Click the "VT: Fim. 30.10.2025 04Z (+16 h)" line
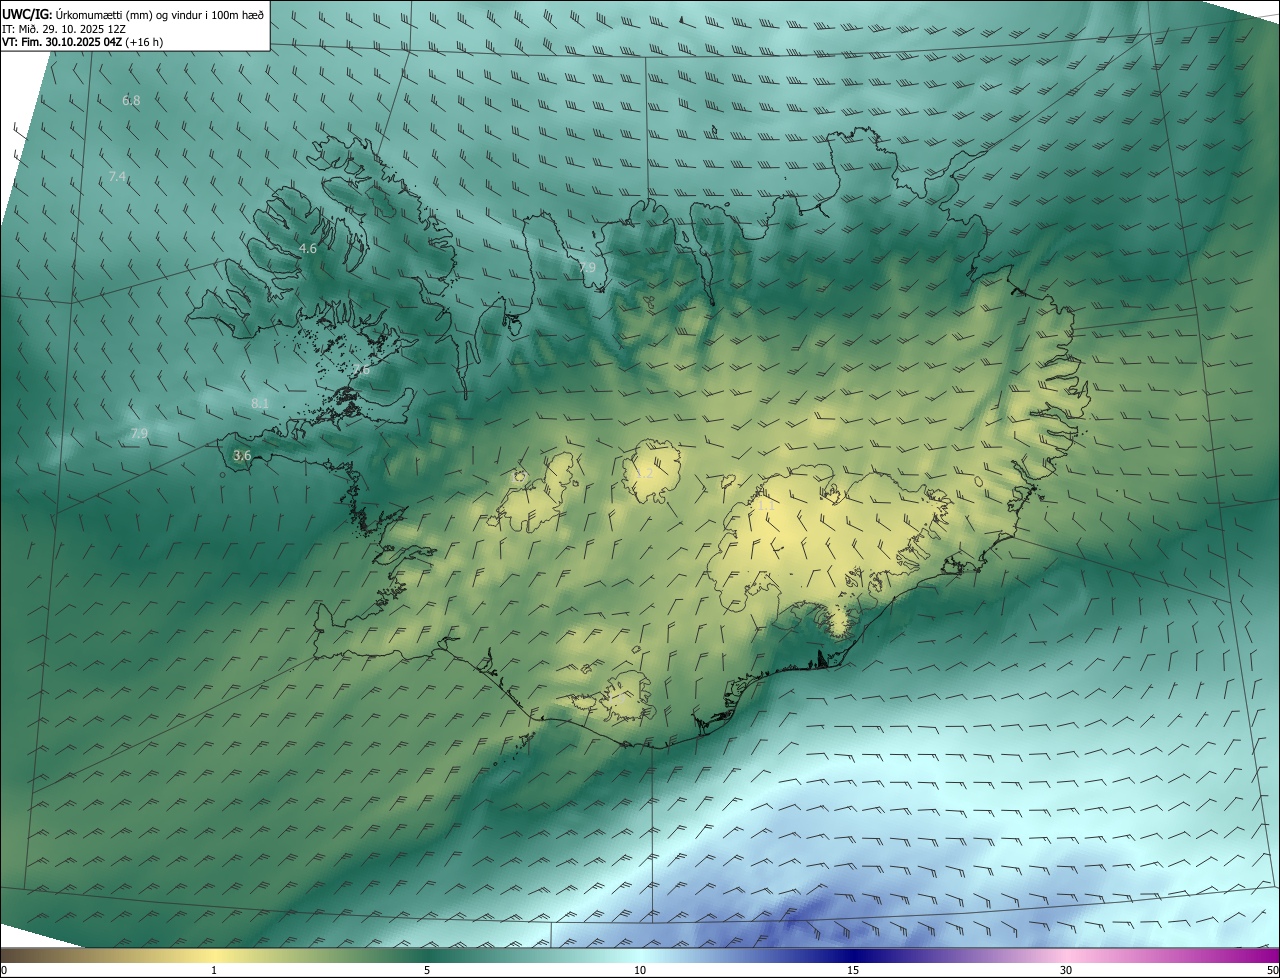Screen dimensions: 1280x978 pyautogui.click(x=82, y=42)
